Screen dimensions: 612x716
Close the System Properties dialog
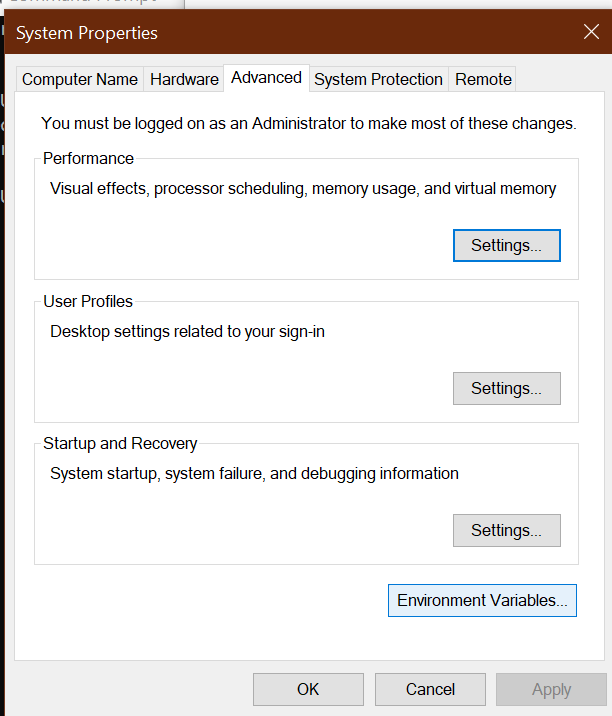[x=591, y=32]
